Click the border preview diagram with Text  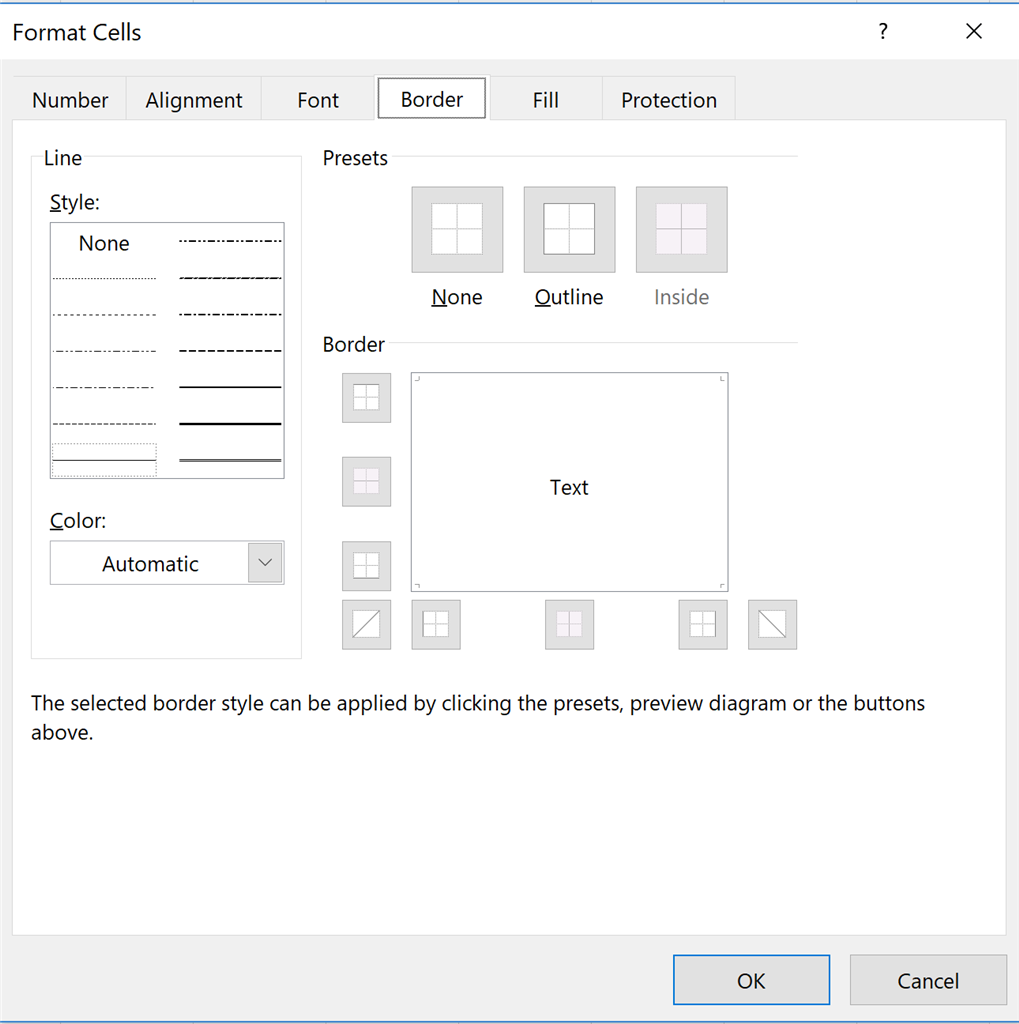pos(570,482)
